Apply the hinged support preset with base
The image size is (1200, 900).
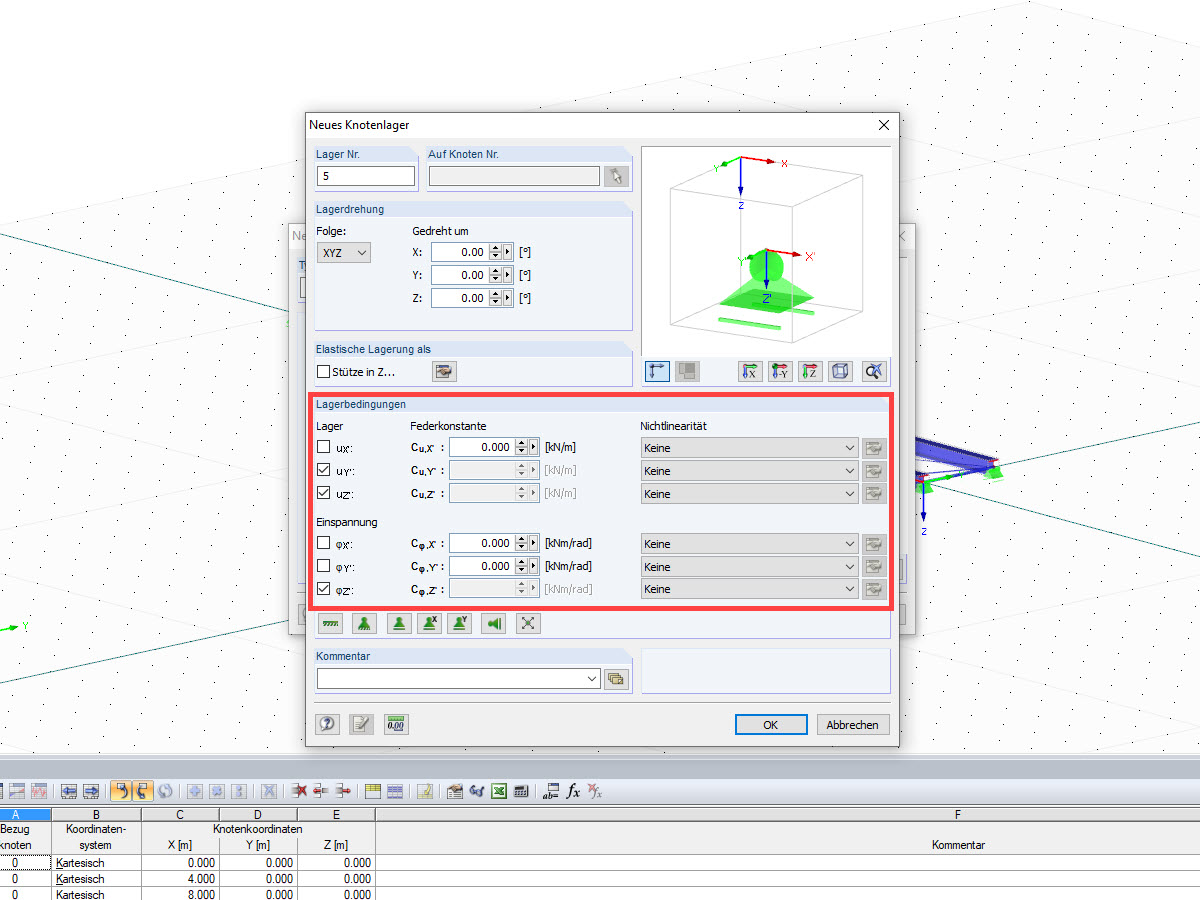[x=364, y=623]
